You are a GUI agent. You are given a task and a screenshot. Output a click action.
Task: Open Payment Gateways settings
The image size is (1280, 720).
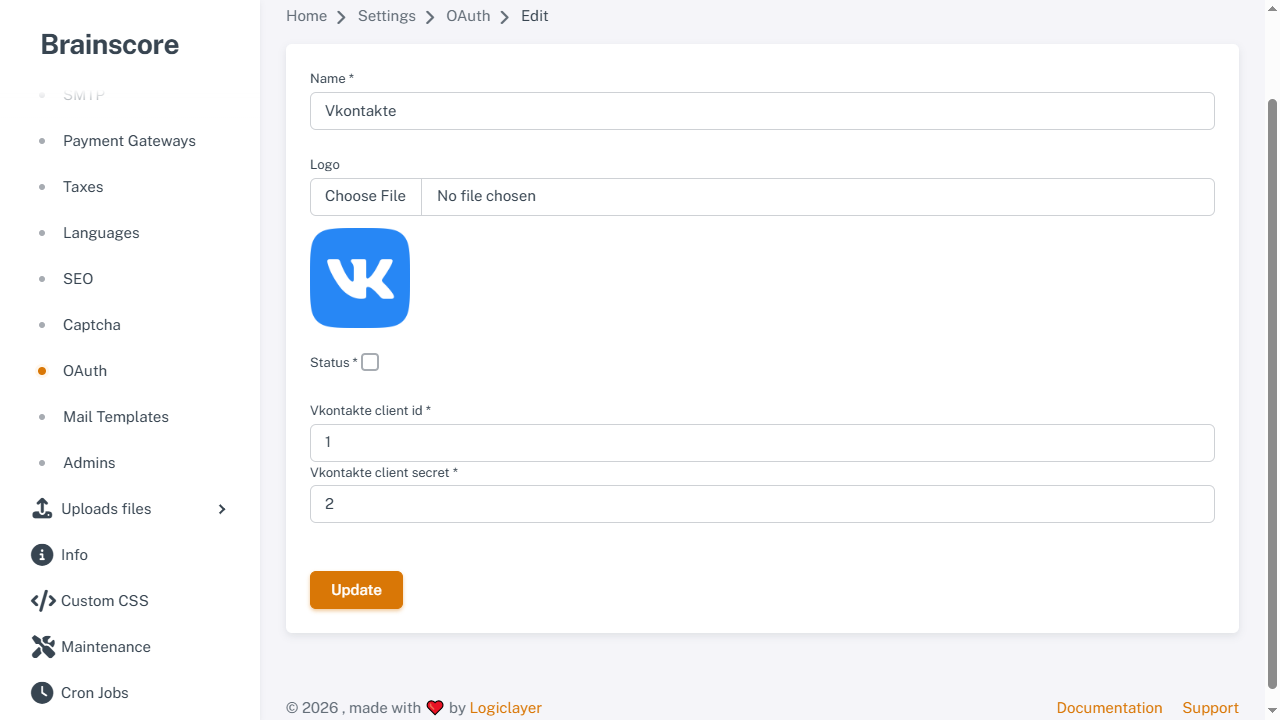pos(129,141)
